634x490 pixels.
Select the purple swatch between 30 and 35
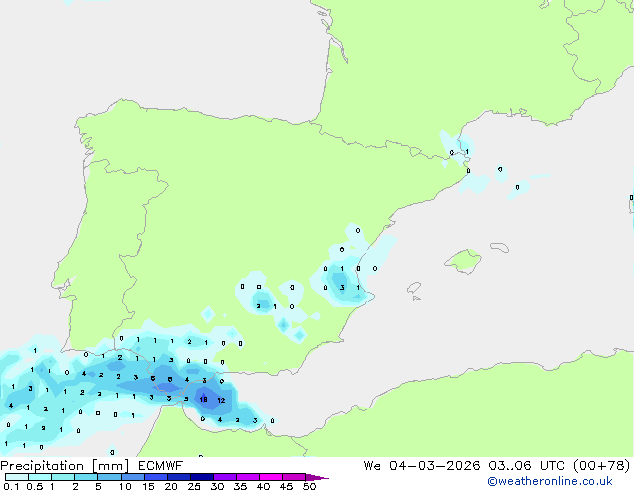225,477
